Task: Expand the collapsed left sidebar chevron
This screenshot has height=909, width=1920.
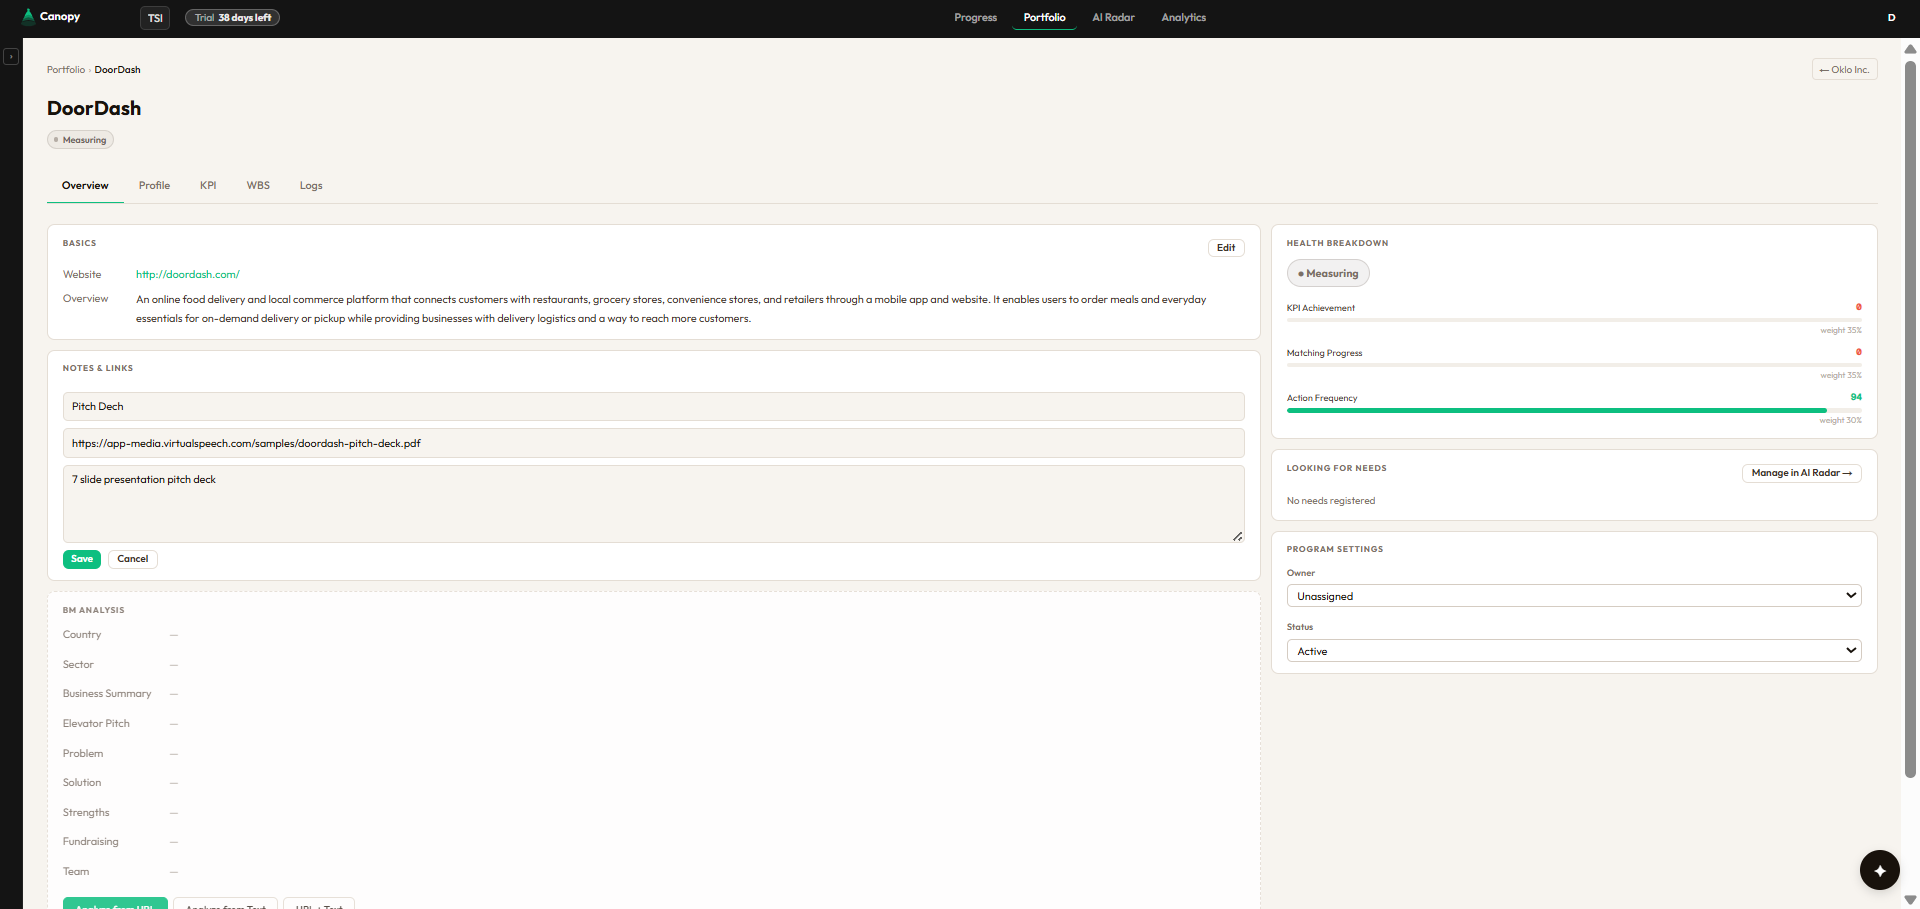Action: coord(11,57)
